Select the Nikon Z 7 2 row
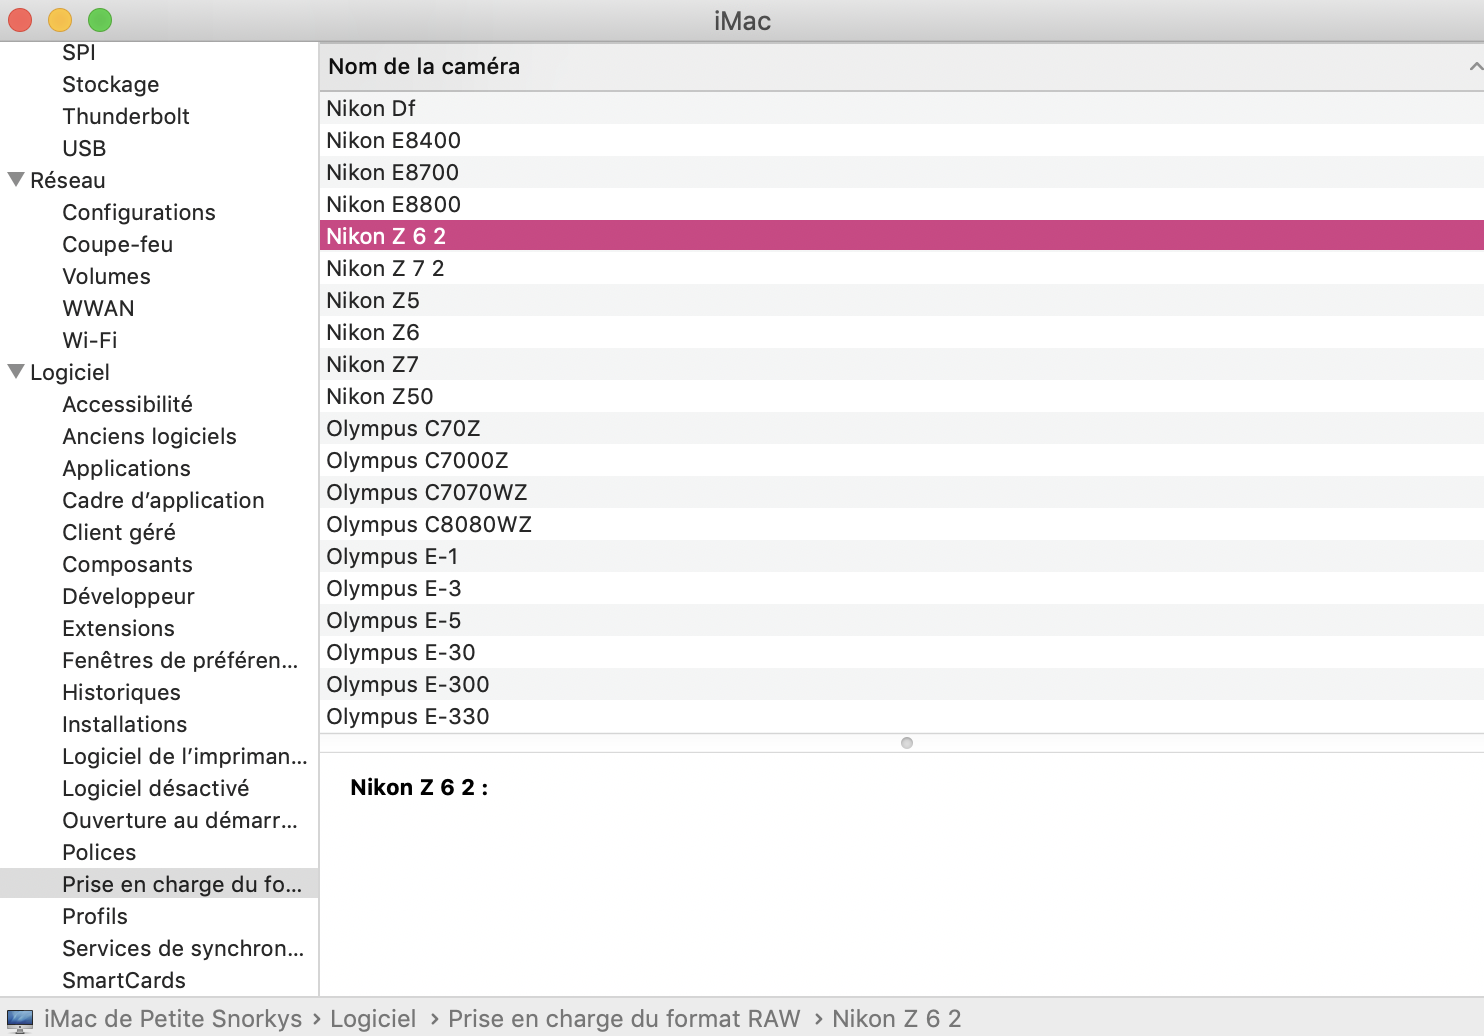Viewport: 1484px width, 1036px height. click(902, 268)
